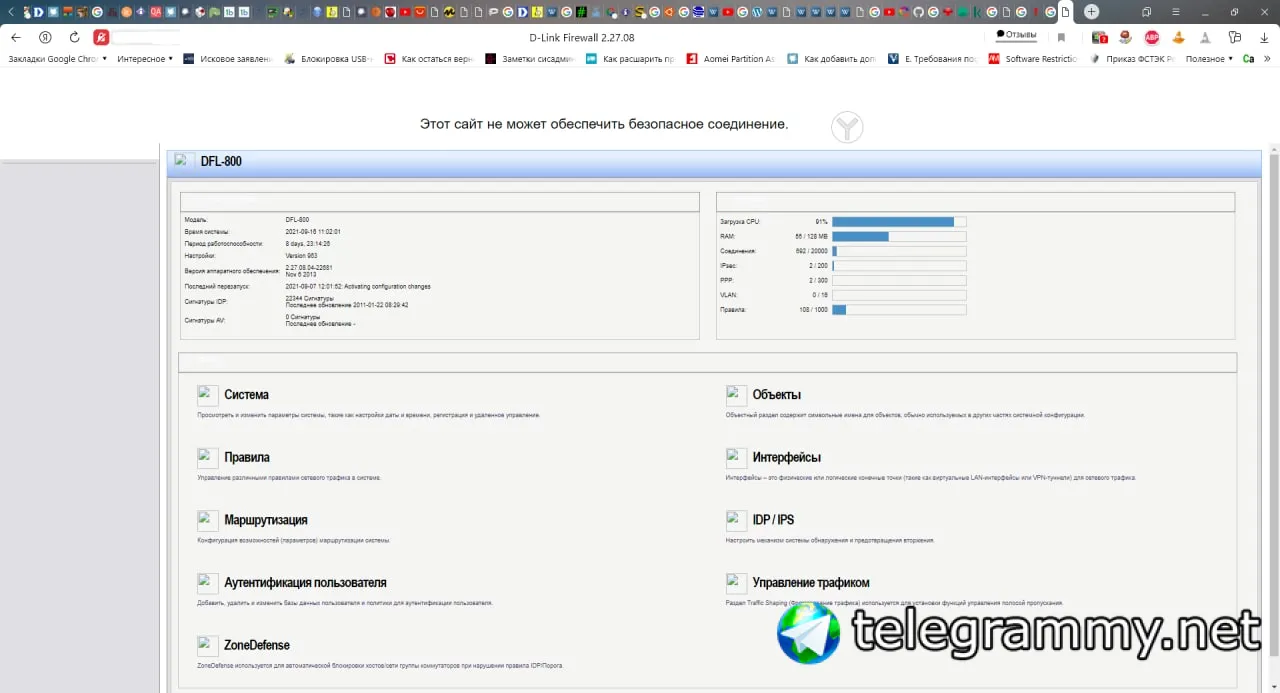Viewport: 1280px width, 693px height.
Task: Open bookmark Блокировка USB
Action: pyautogui.click(x=328, y=59)
